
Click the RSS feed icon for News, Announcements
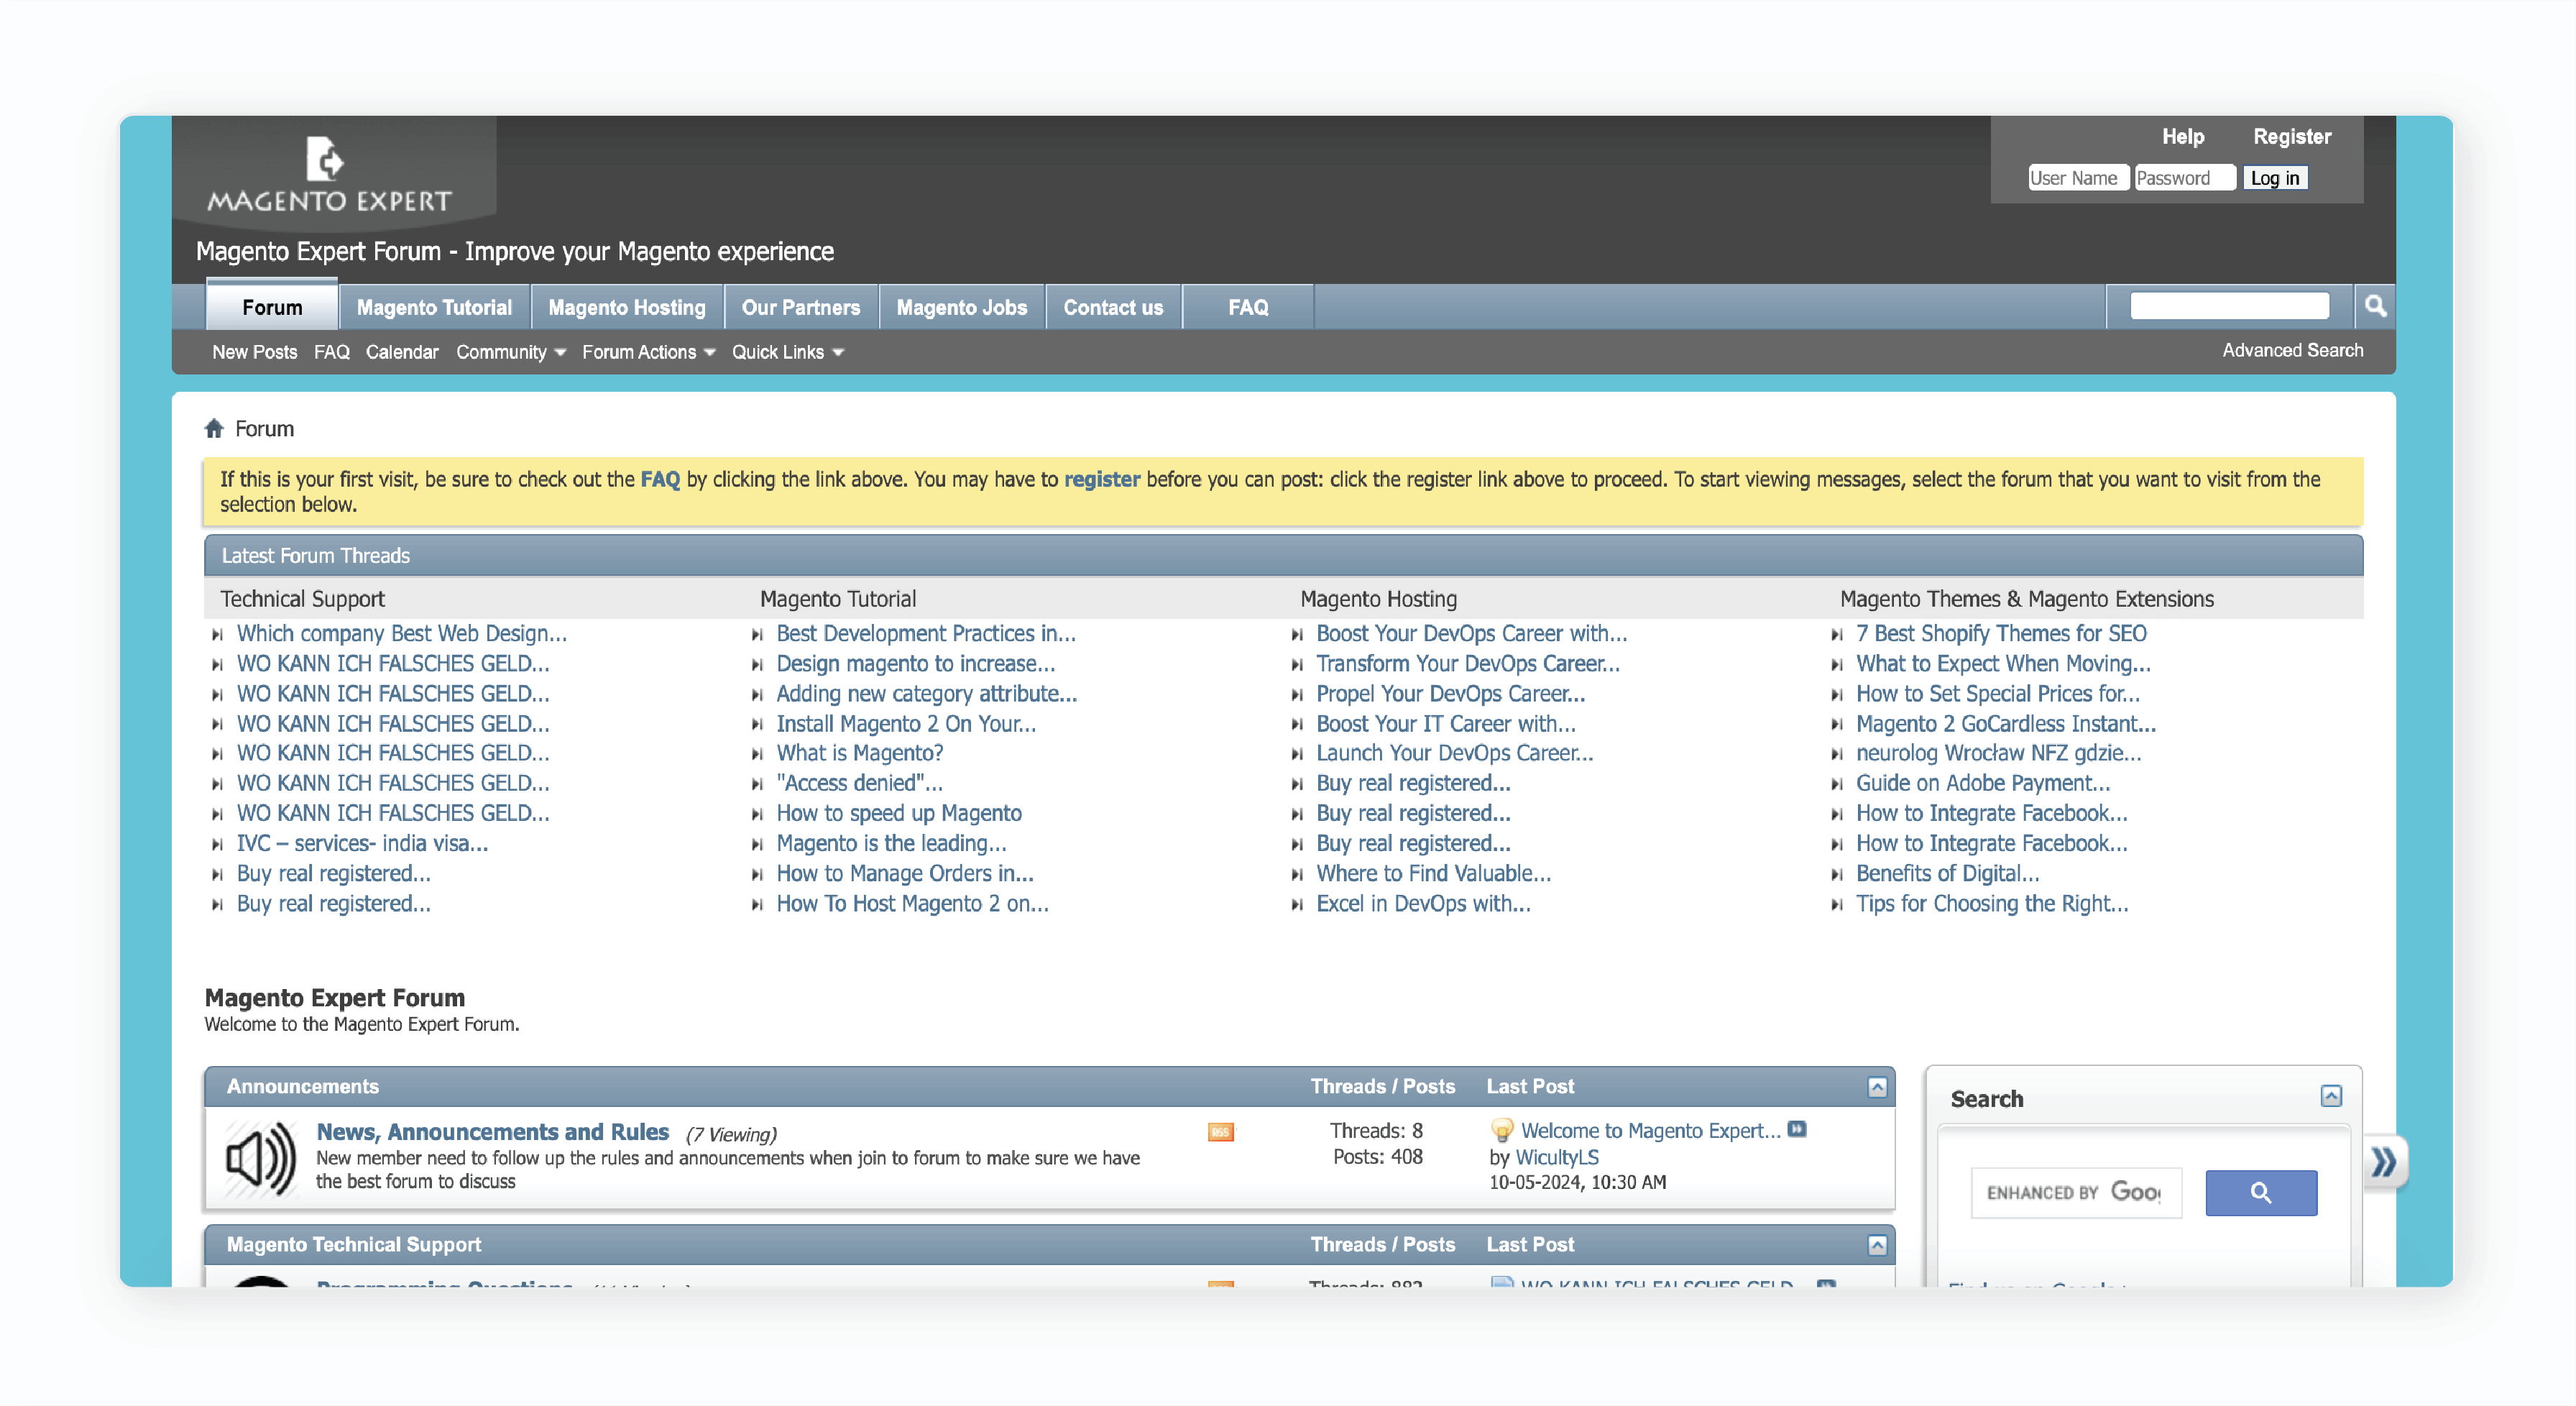coord(1220,1132)
